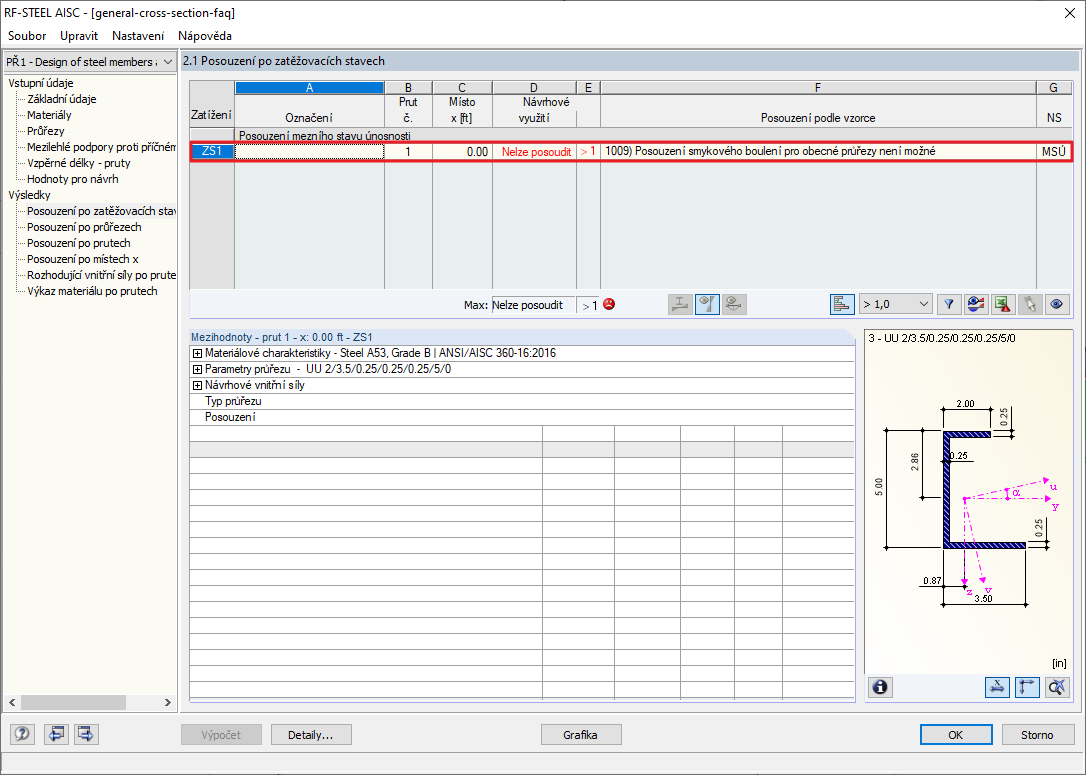Viewport: 1086px width, 775px height.
Task: Open the > 1,0 ratio filter dropdown
Action: tap(895, 304)
